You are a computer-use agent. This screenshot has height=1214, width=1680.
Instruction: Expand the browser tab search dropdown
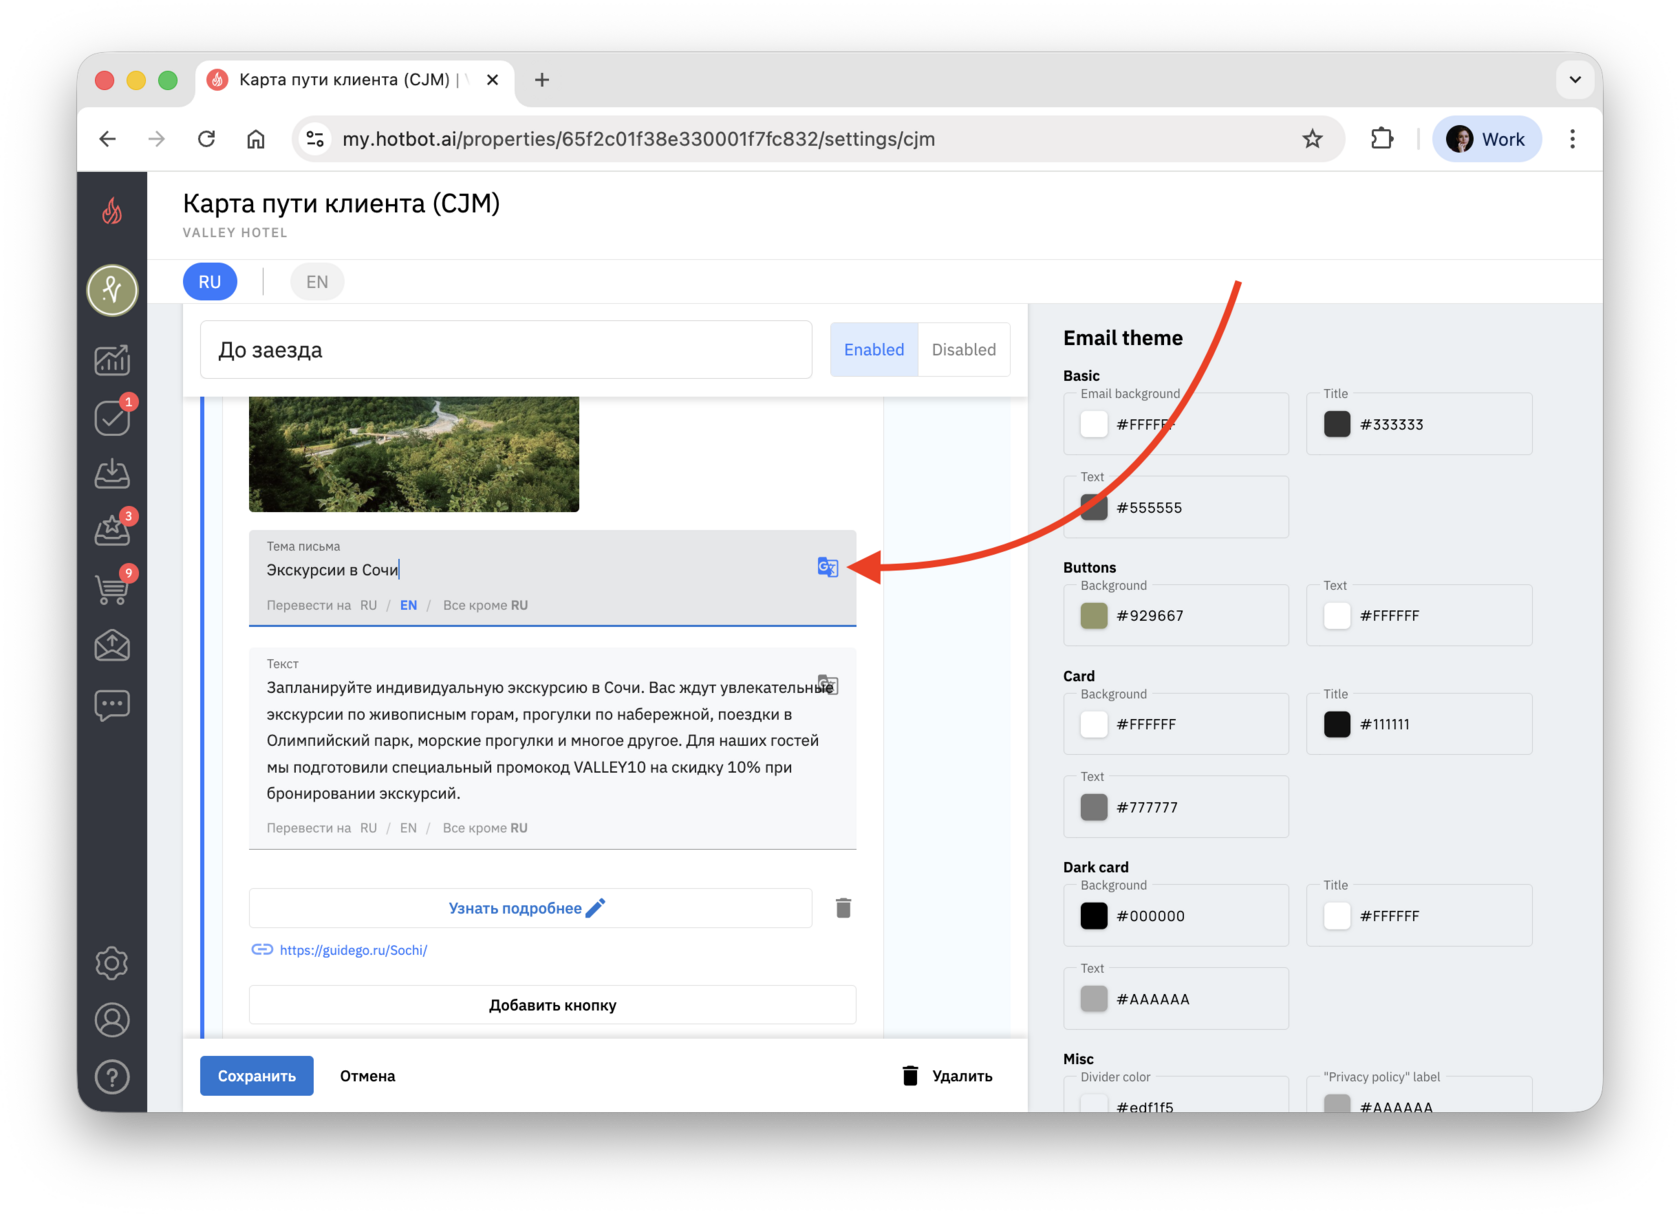click(x=1575, y=80)
